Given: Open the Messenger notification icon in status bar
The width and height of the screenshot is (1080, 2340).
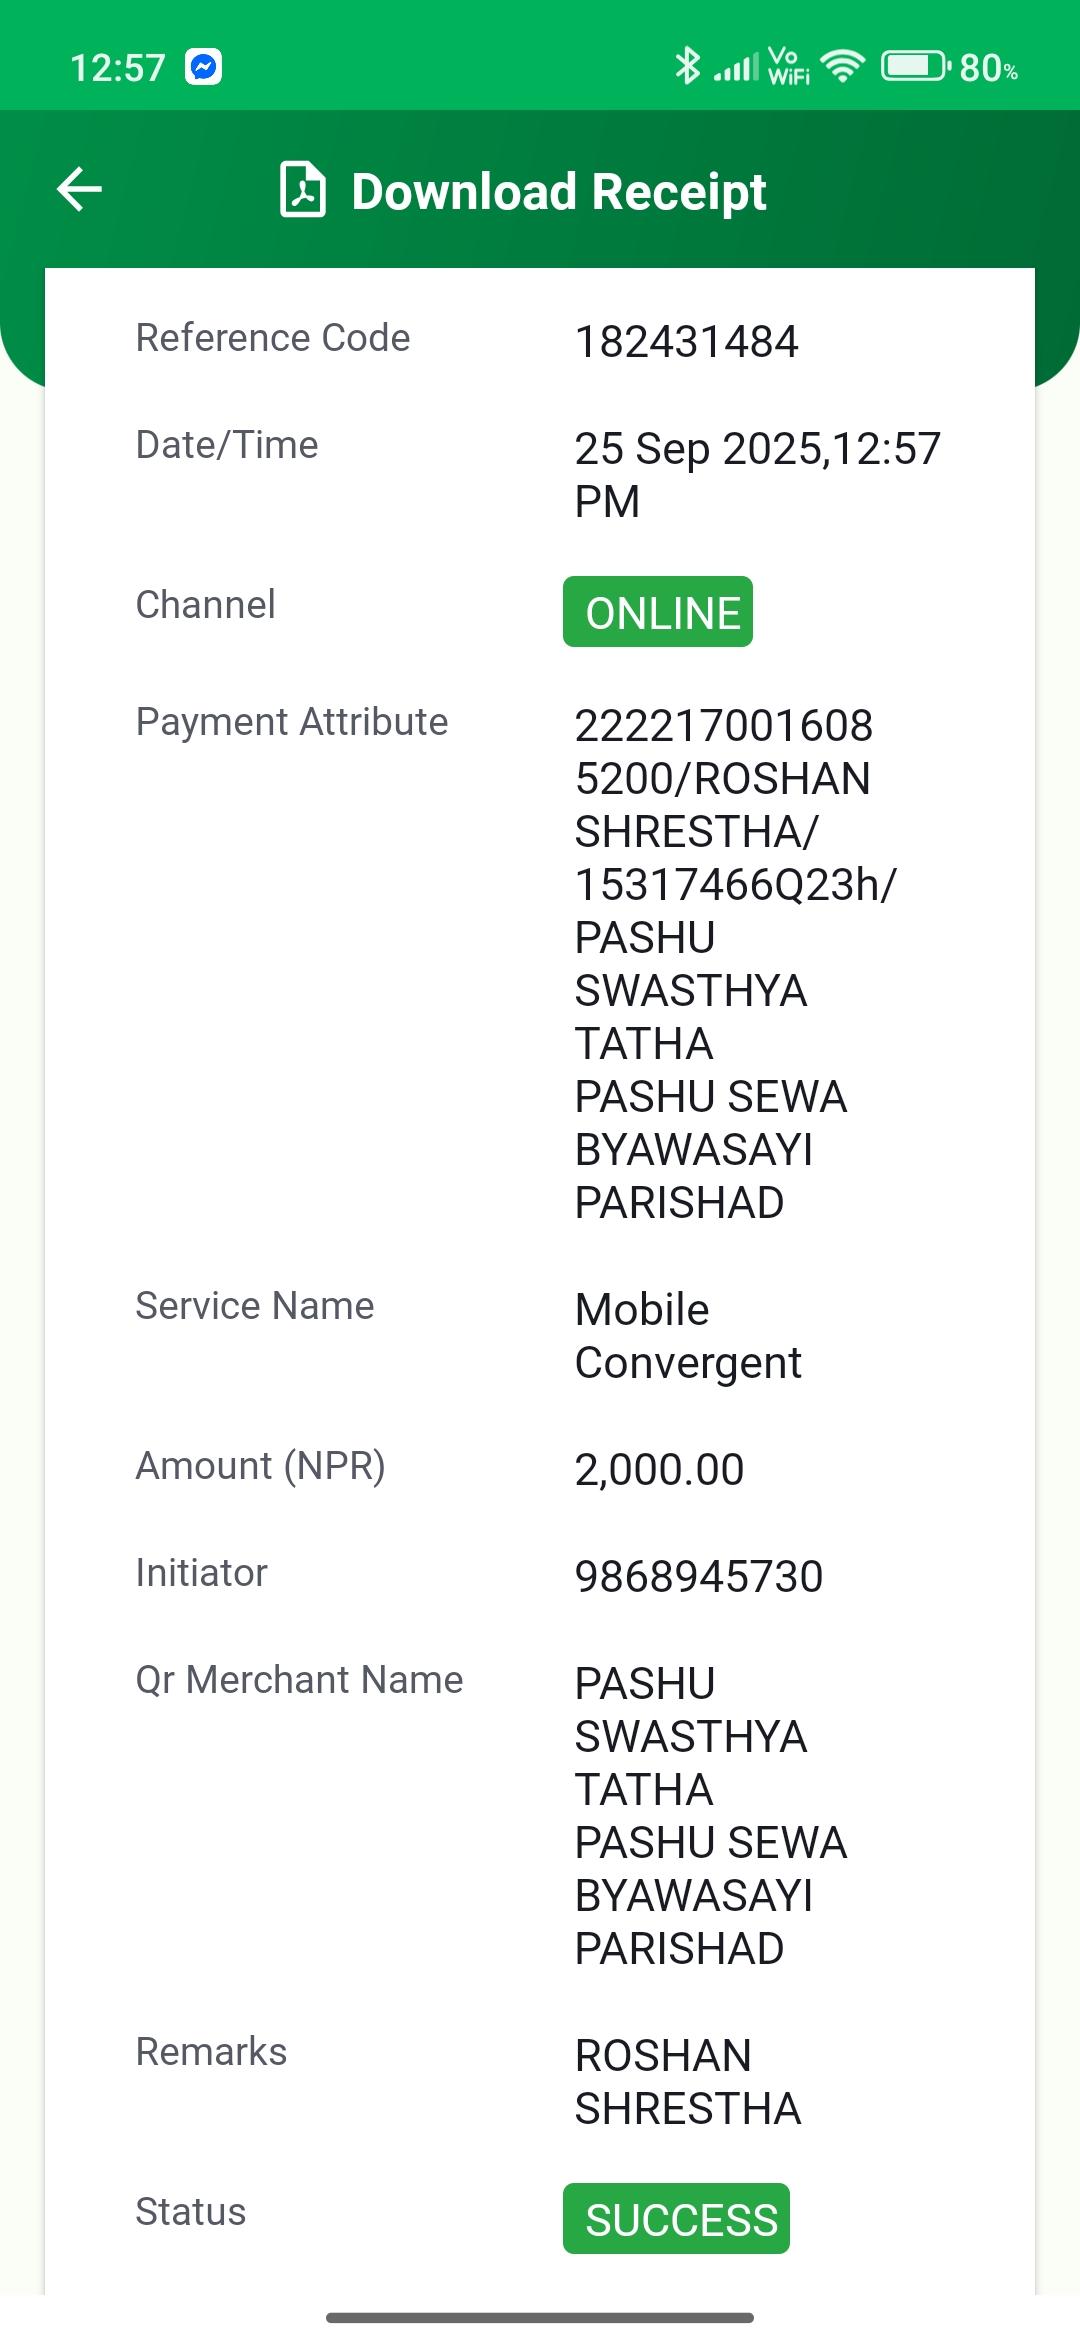Looking at the screenshot, I should pyautogui.click(x=204, y=67).
